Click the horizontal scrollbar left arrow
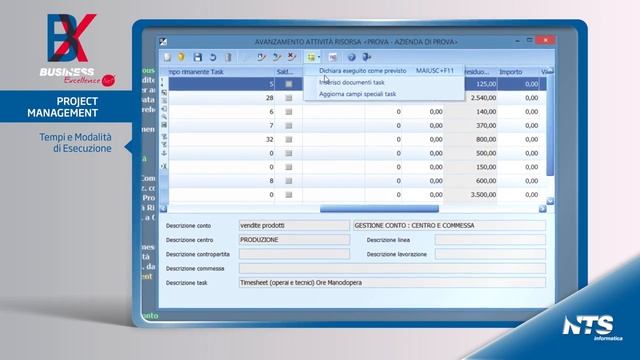This screenshot has height=360, width=640. [163, 209]
